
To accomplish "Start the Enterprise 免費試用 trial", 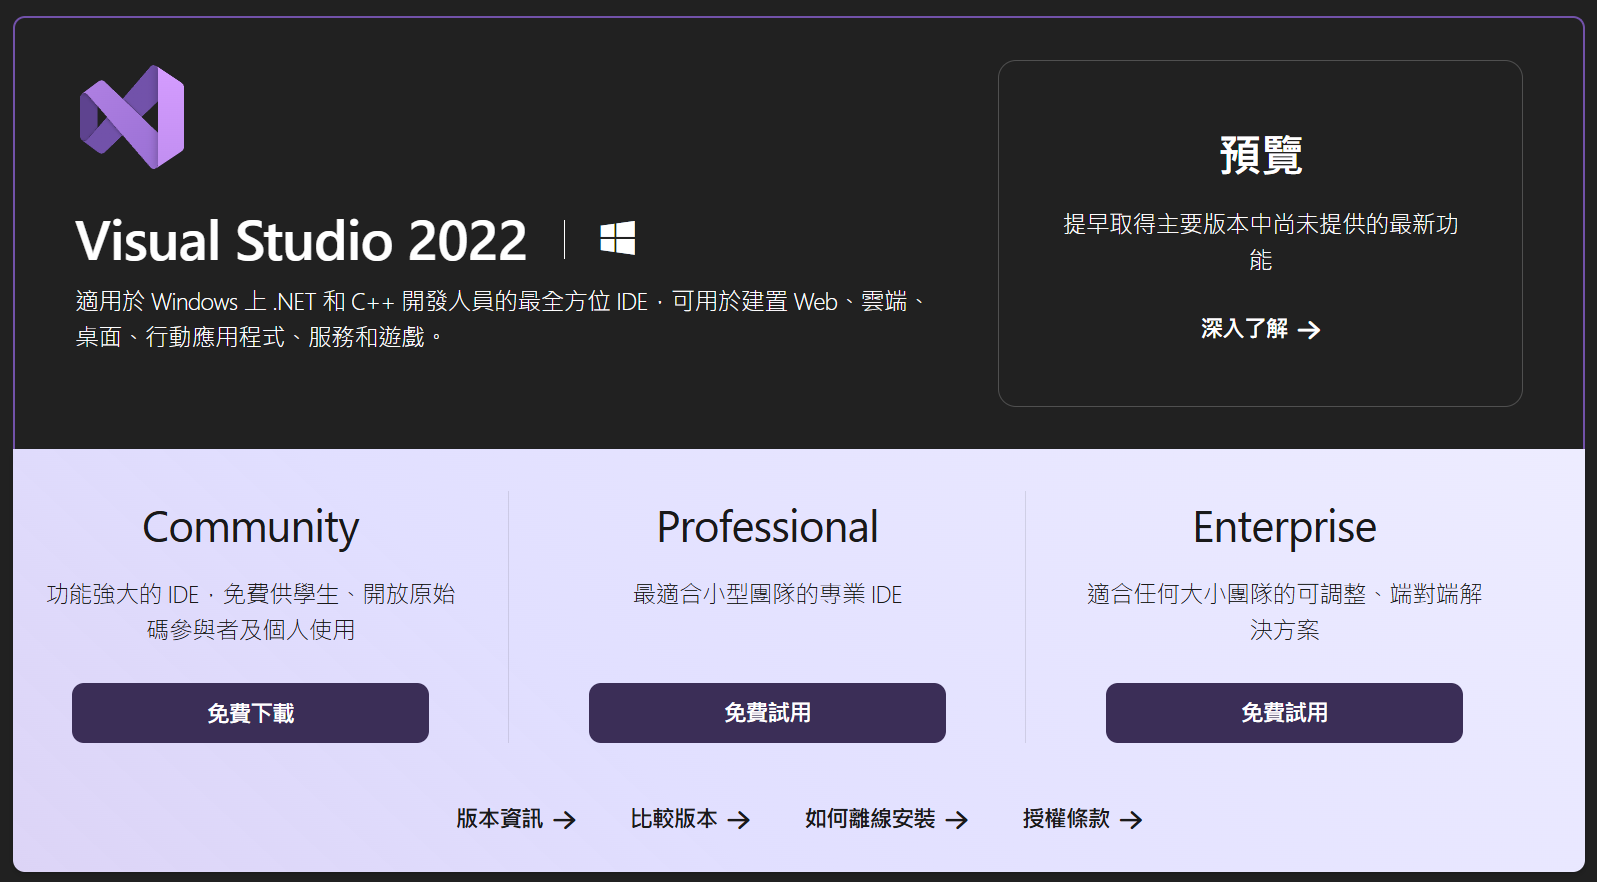I will pos(1284,713).
